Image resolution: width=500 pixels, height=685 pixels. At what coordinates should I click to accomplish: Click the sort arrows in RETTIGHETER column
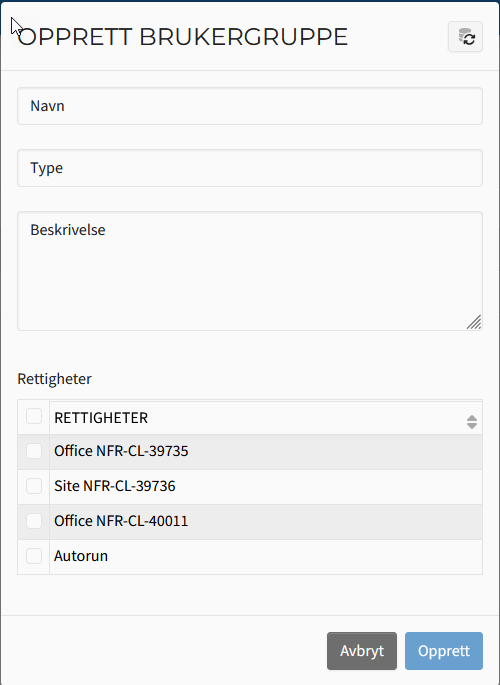472,422
